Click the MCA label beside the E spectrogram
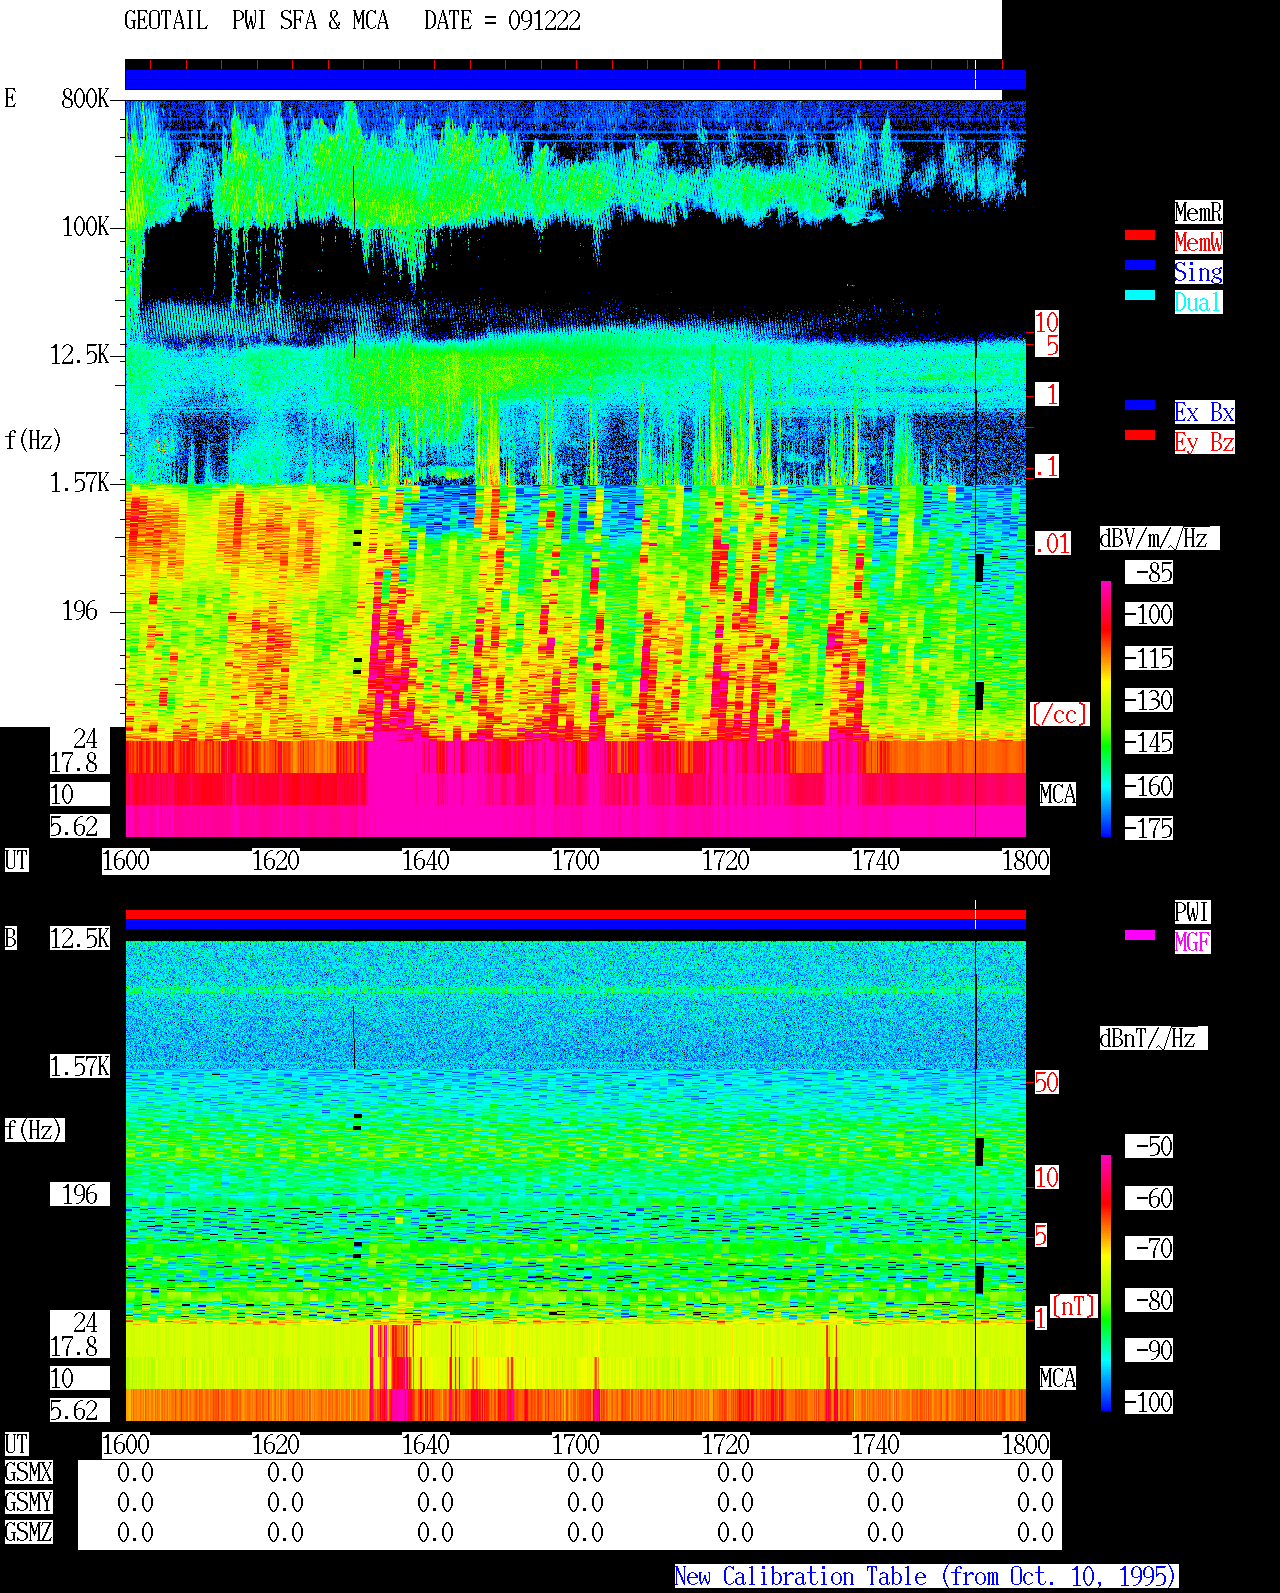 [1057, 795]
